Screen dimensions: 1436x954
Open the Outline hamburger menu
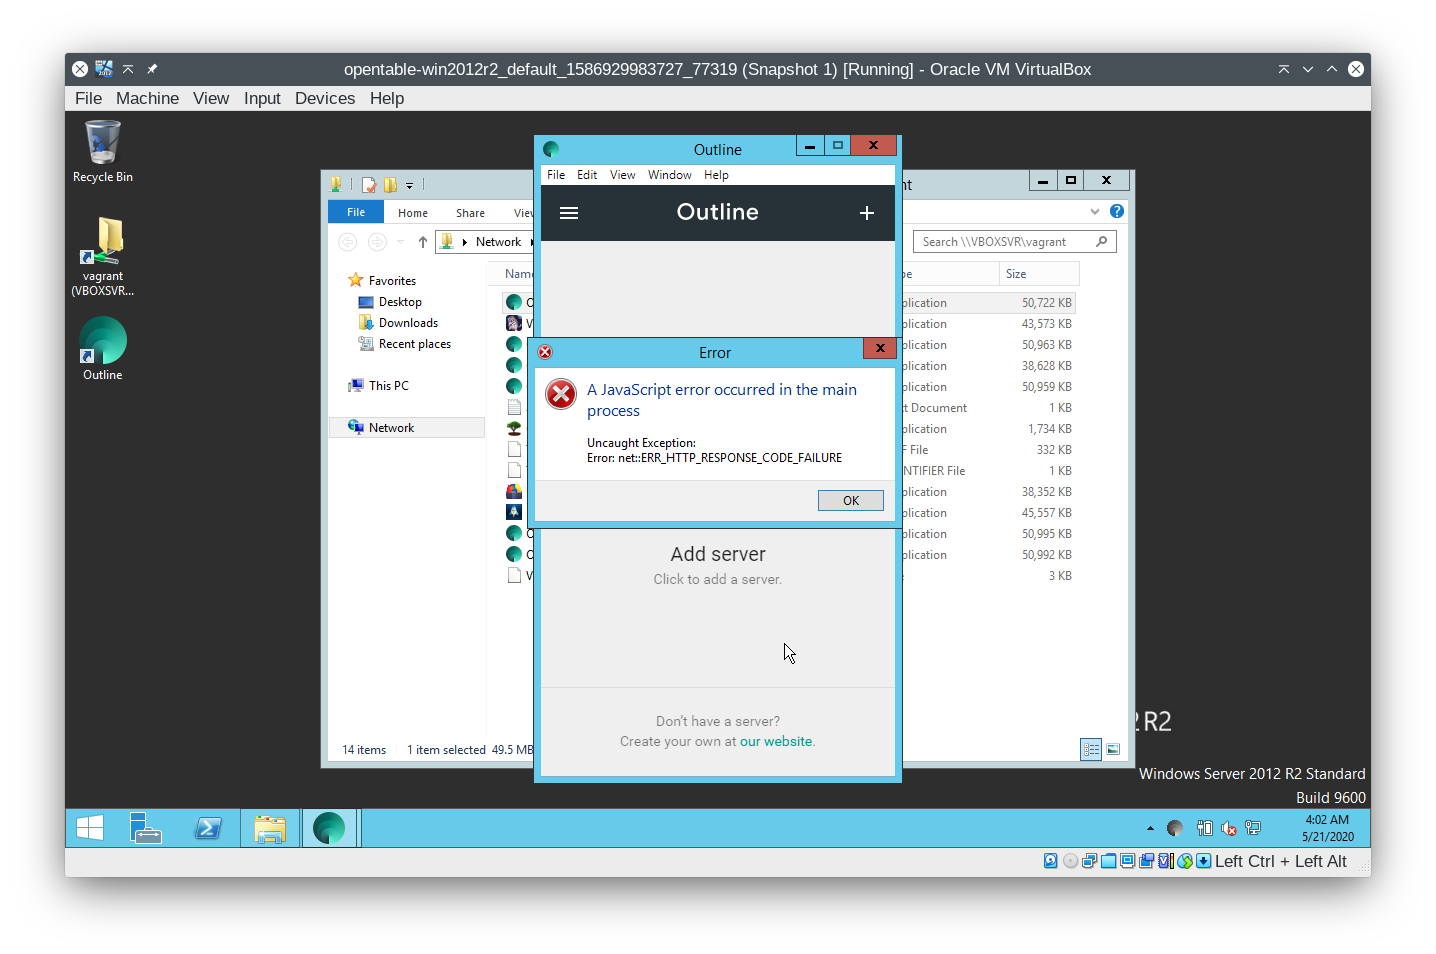point(569,212)
